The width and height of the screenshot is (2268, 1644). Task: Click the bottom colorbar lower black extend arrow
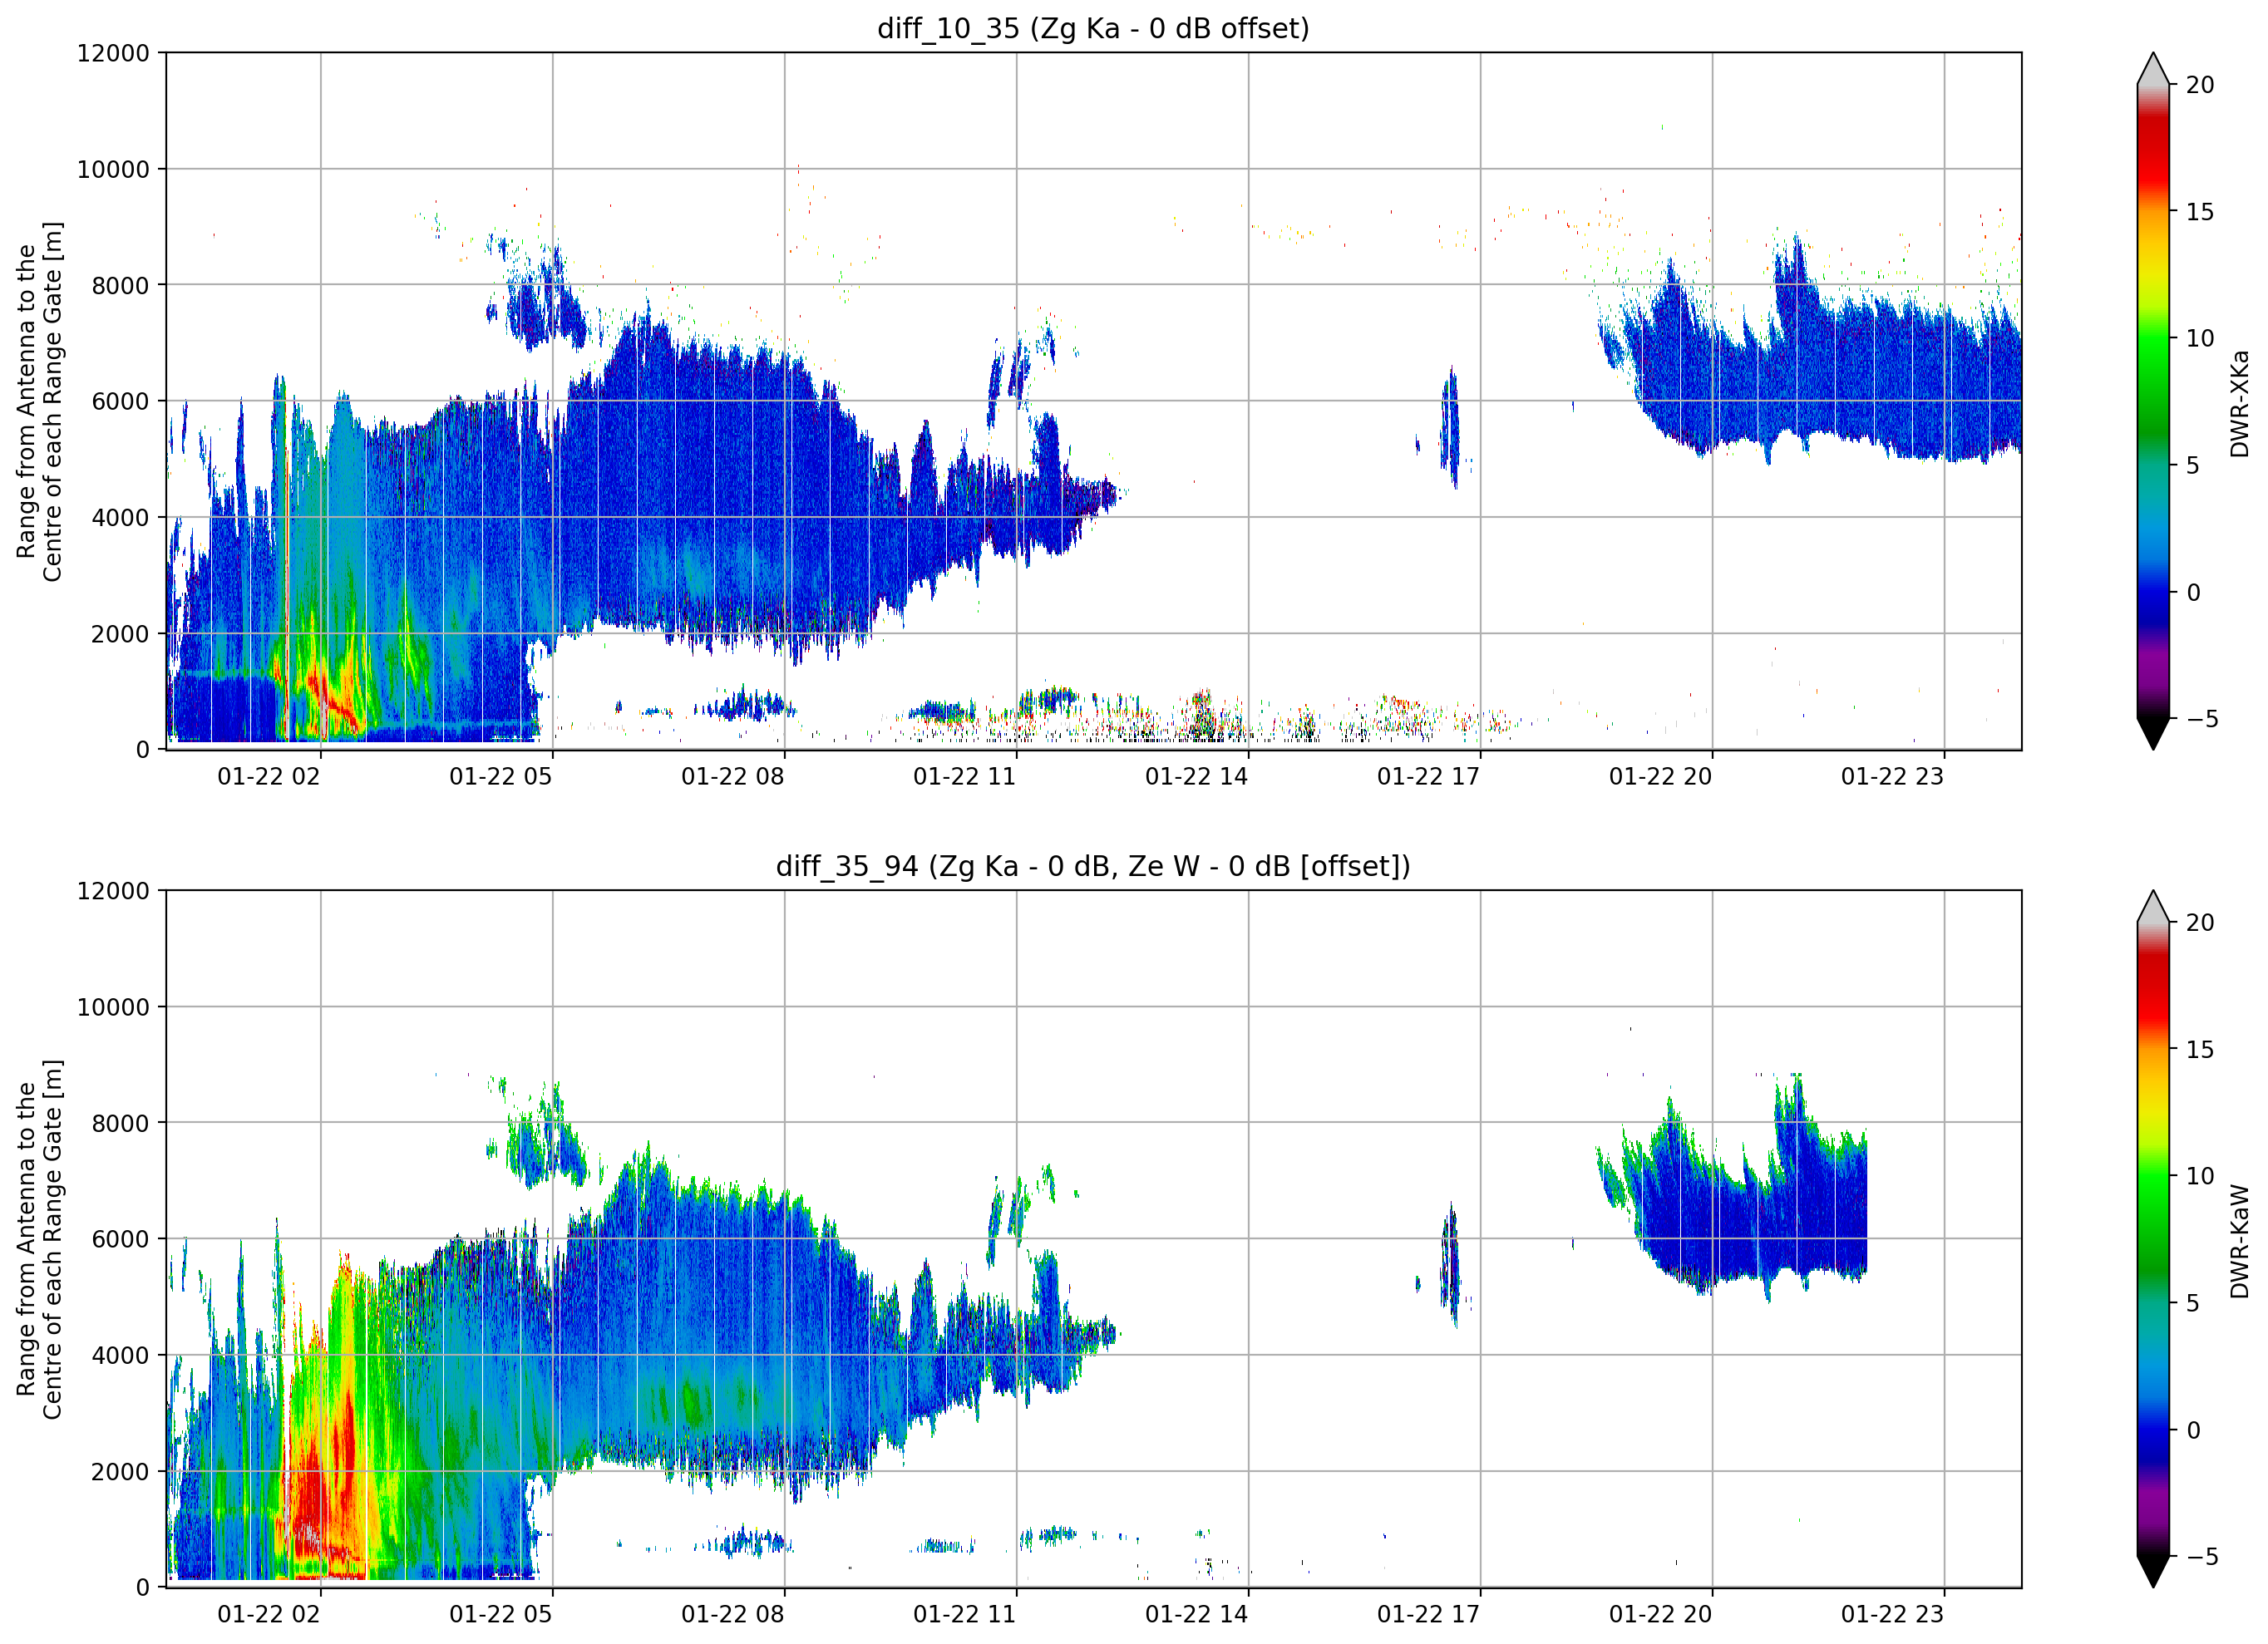(x=2153, y=1571)
